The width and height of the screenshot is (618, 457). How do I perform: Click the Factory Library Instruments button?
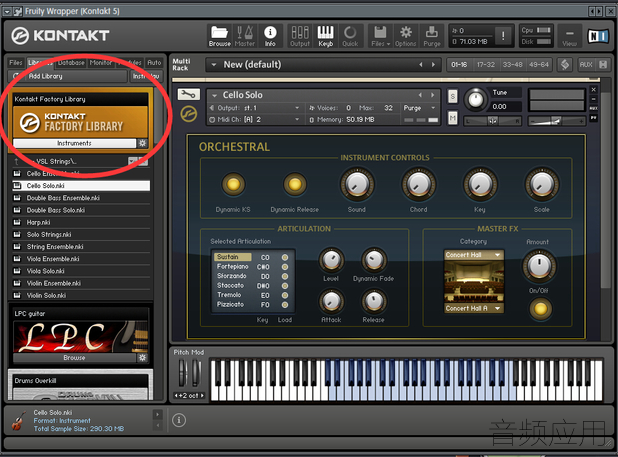pos(74,143)
